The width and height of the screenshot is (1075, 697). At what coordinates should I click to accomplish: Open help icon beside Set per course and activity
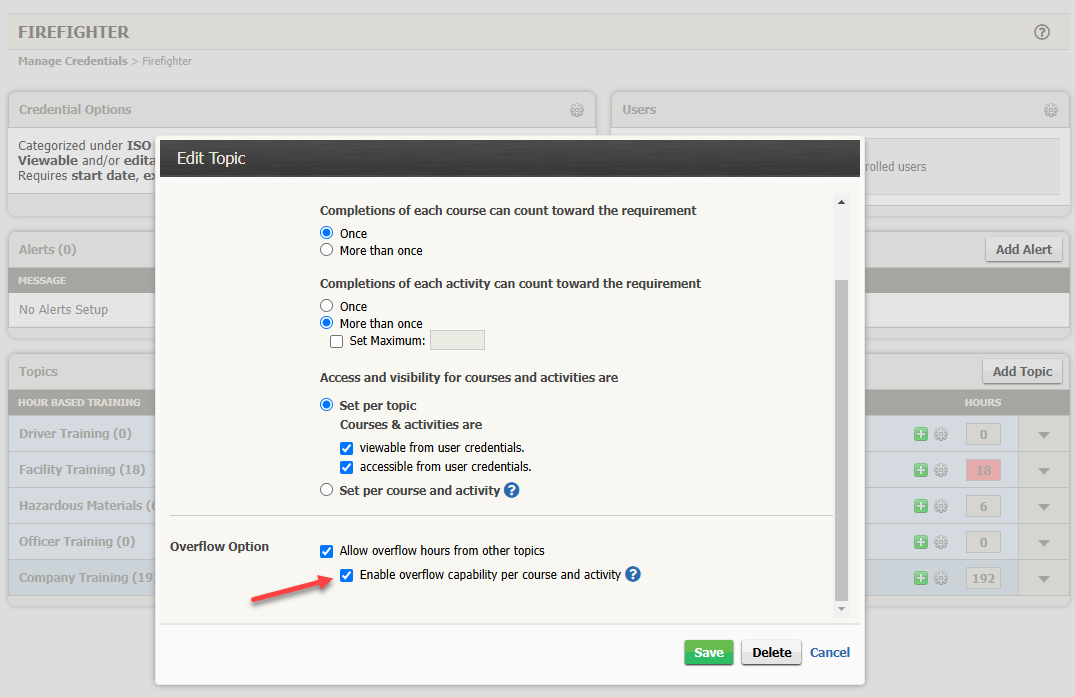point(511,490)
